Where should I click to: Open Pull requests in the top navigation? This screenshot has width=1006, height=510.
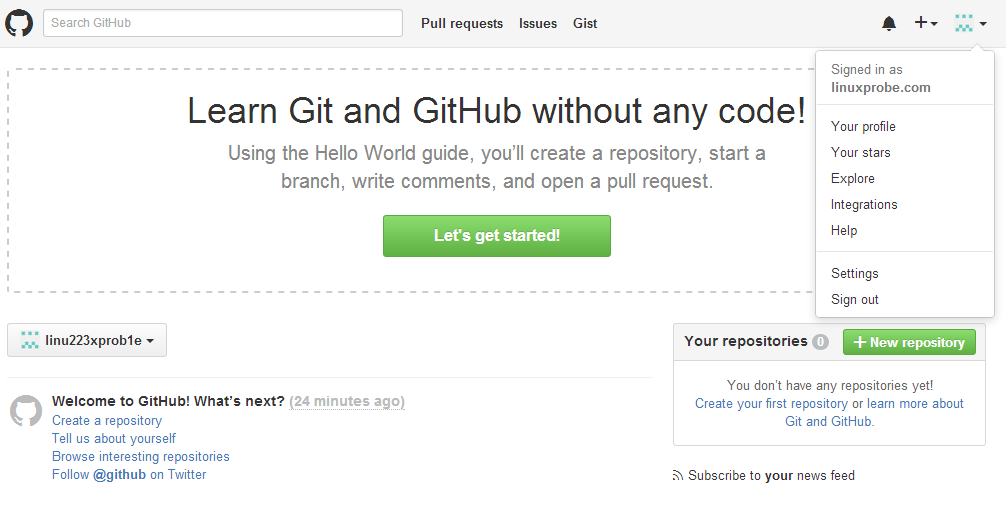click(x=462, y=23)
